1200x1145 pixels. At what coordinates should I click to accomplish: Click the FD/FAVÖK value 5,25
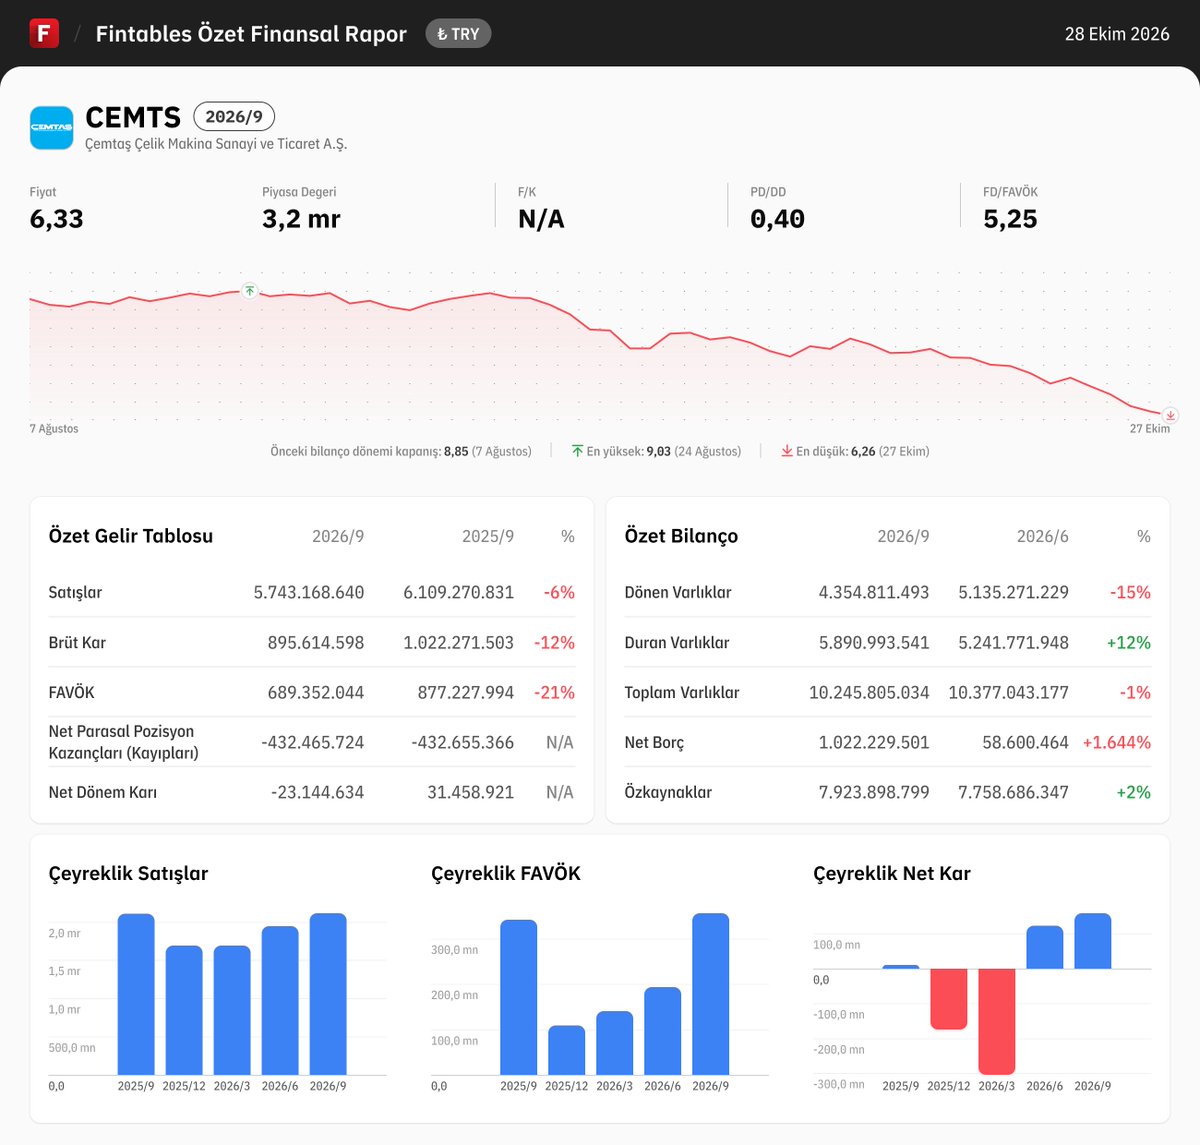click(x=1010, y=219)
